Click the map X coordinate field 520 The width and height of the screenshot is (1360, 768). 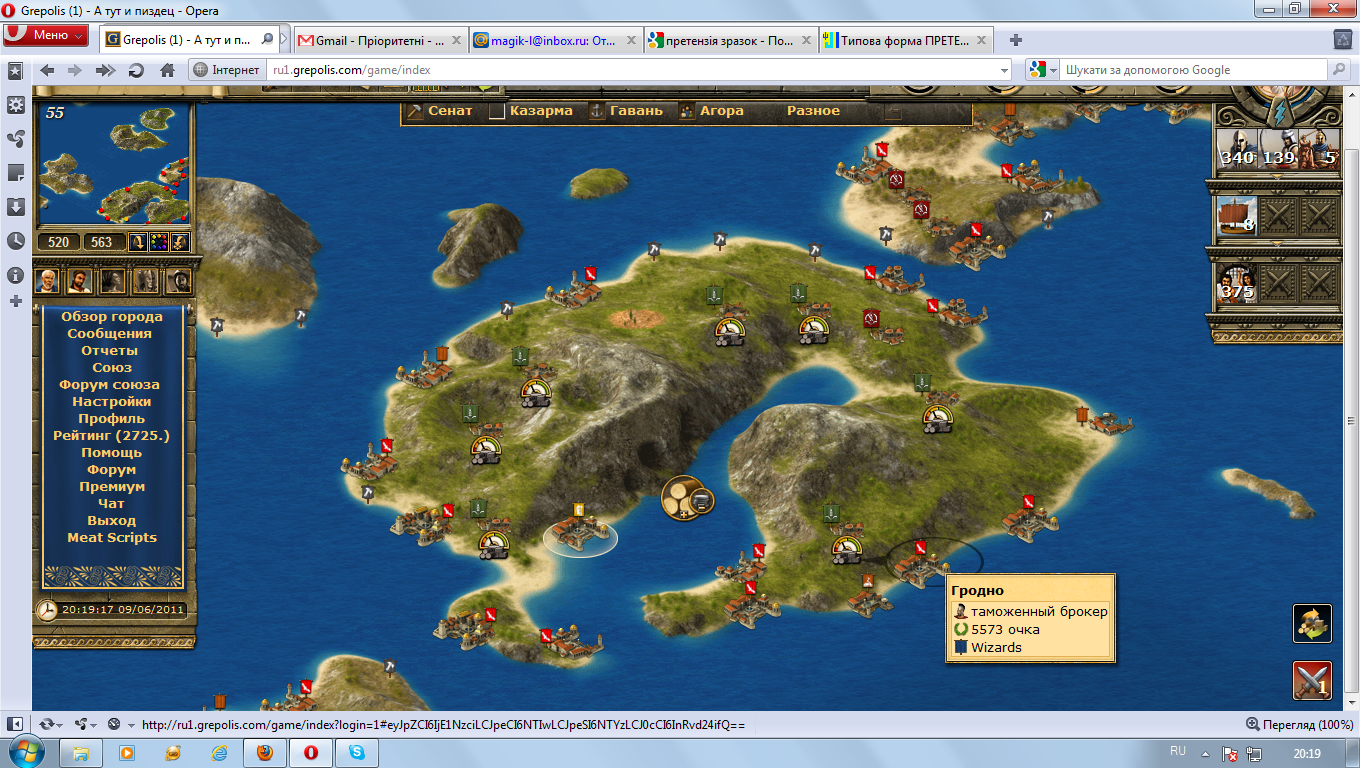pyautogui.click(x=59, y=242)
